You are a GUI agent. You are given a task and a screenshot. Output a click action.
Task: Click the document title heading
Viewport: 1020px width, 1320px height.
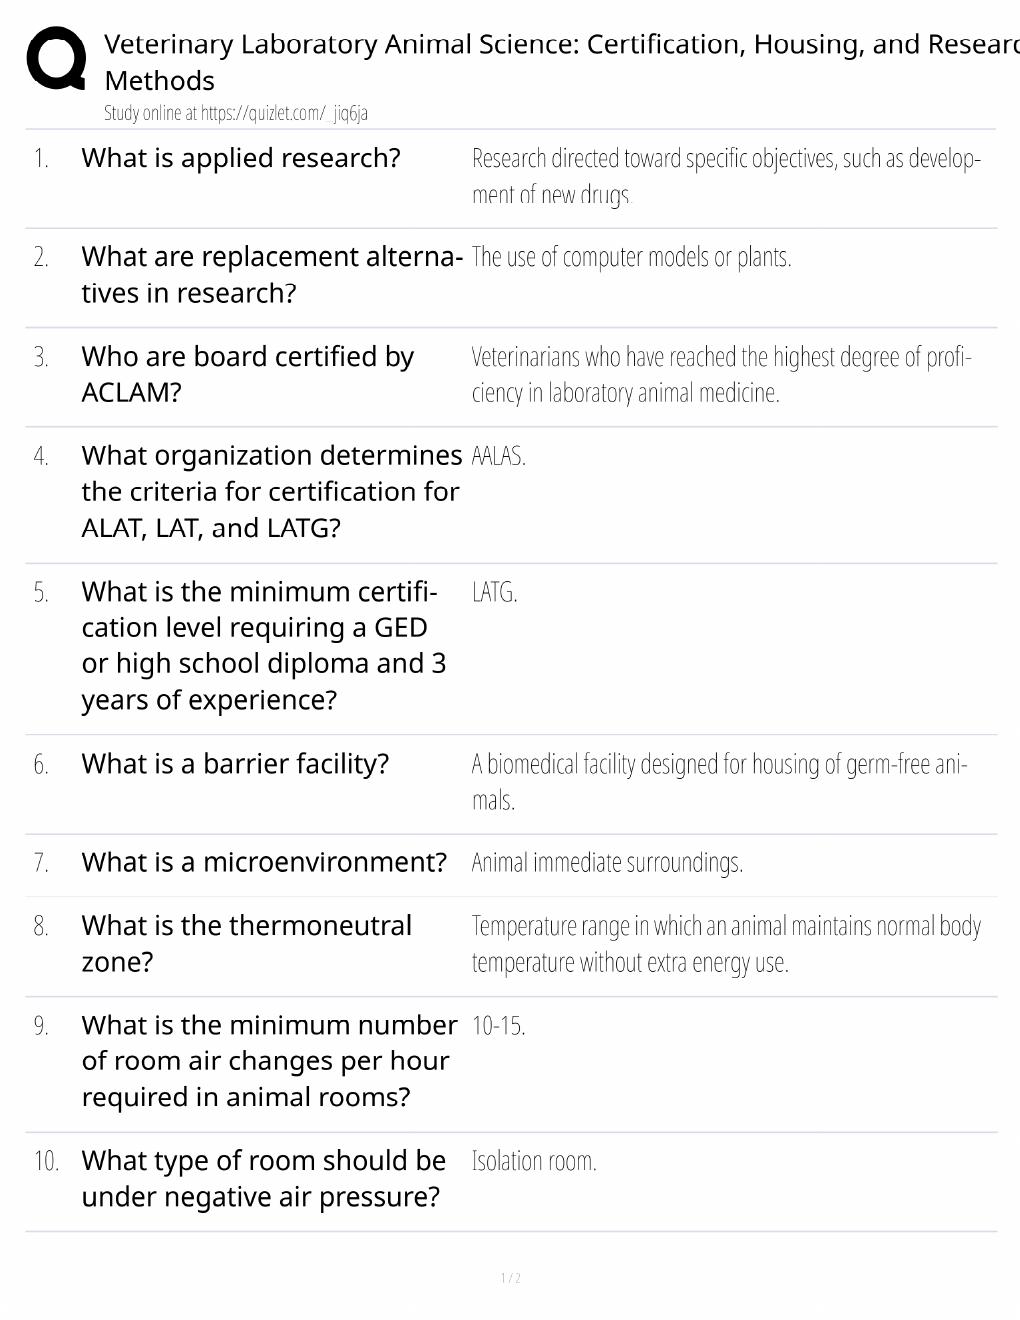click(x=561, y=62)
